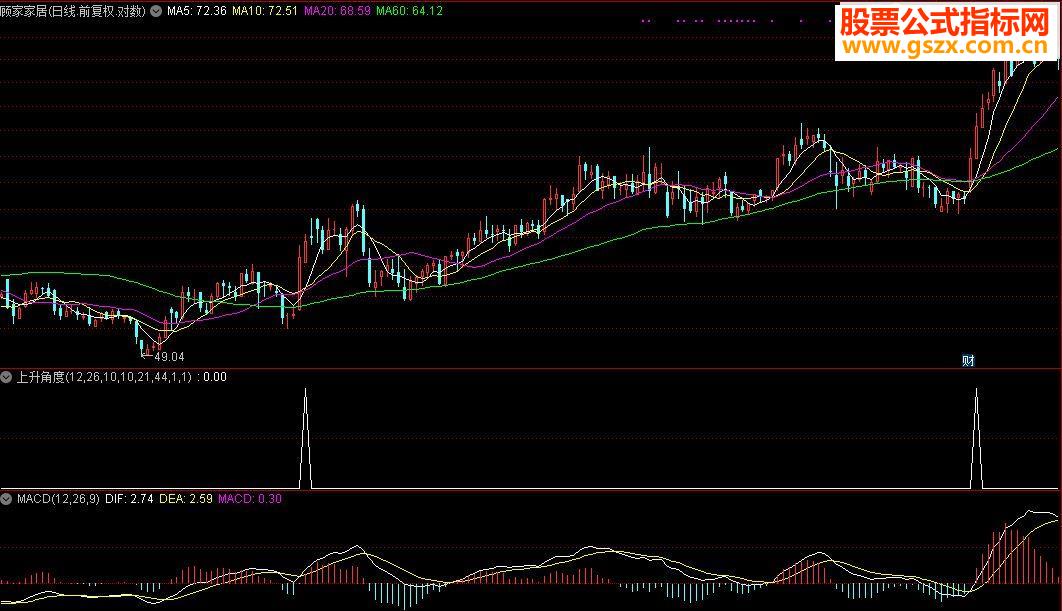Screen dimensions: 1062x611
Task: Click the 49.04 low price label
Action: [169, 356]
